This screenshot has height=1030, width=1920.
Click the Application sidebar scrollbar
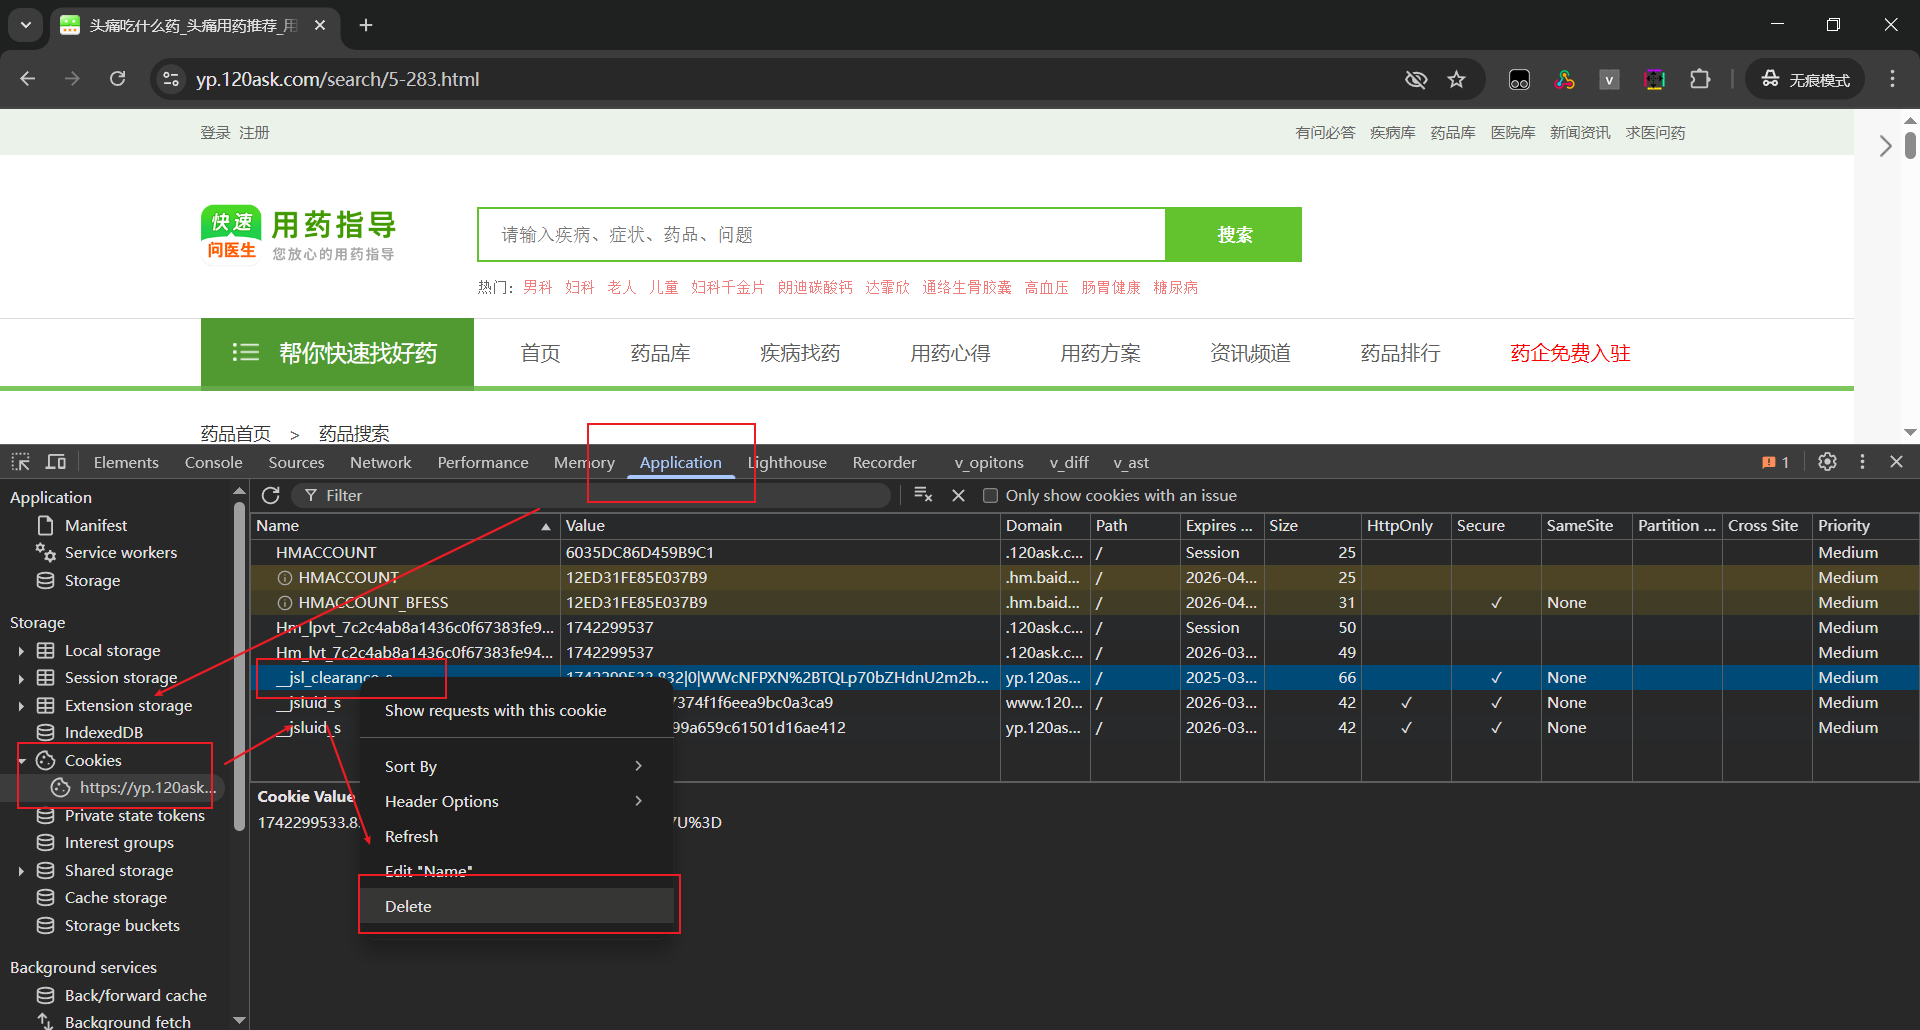pyautogui.click(x=239, y=665)
